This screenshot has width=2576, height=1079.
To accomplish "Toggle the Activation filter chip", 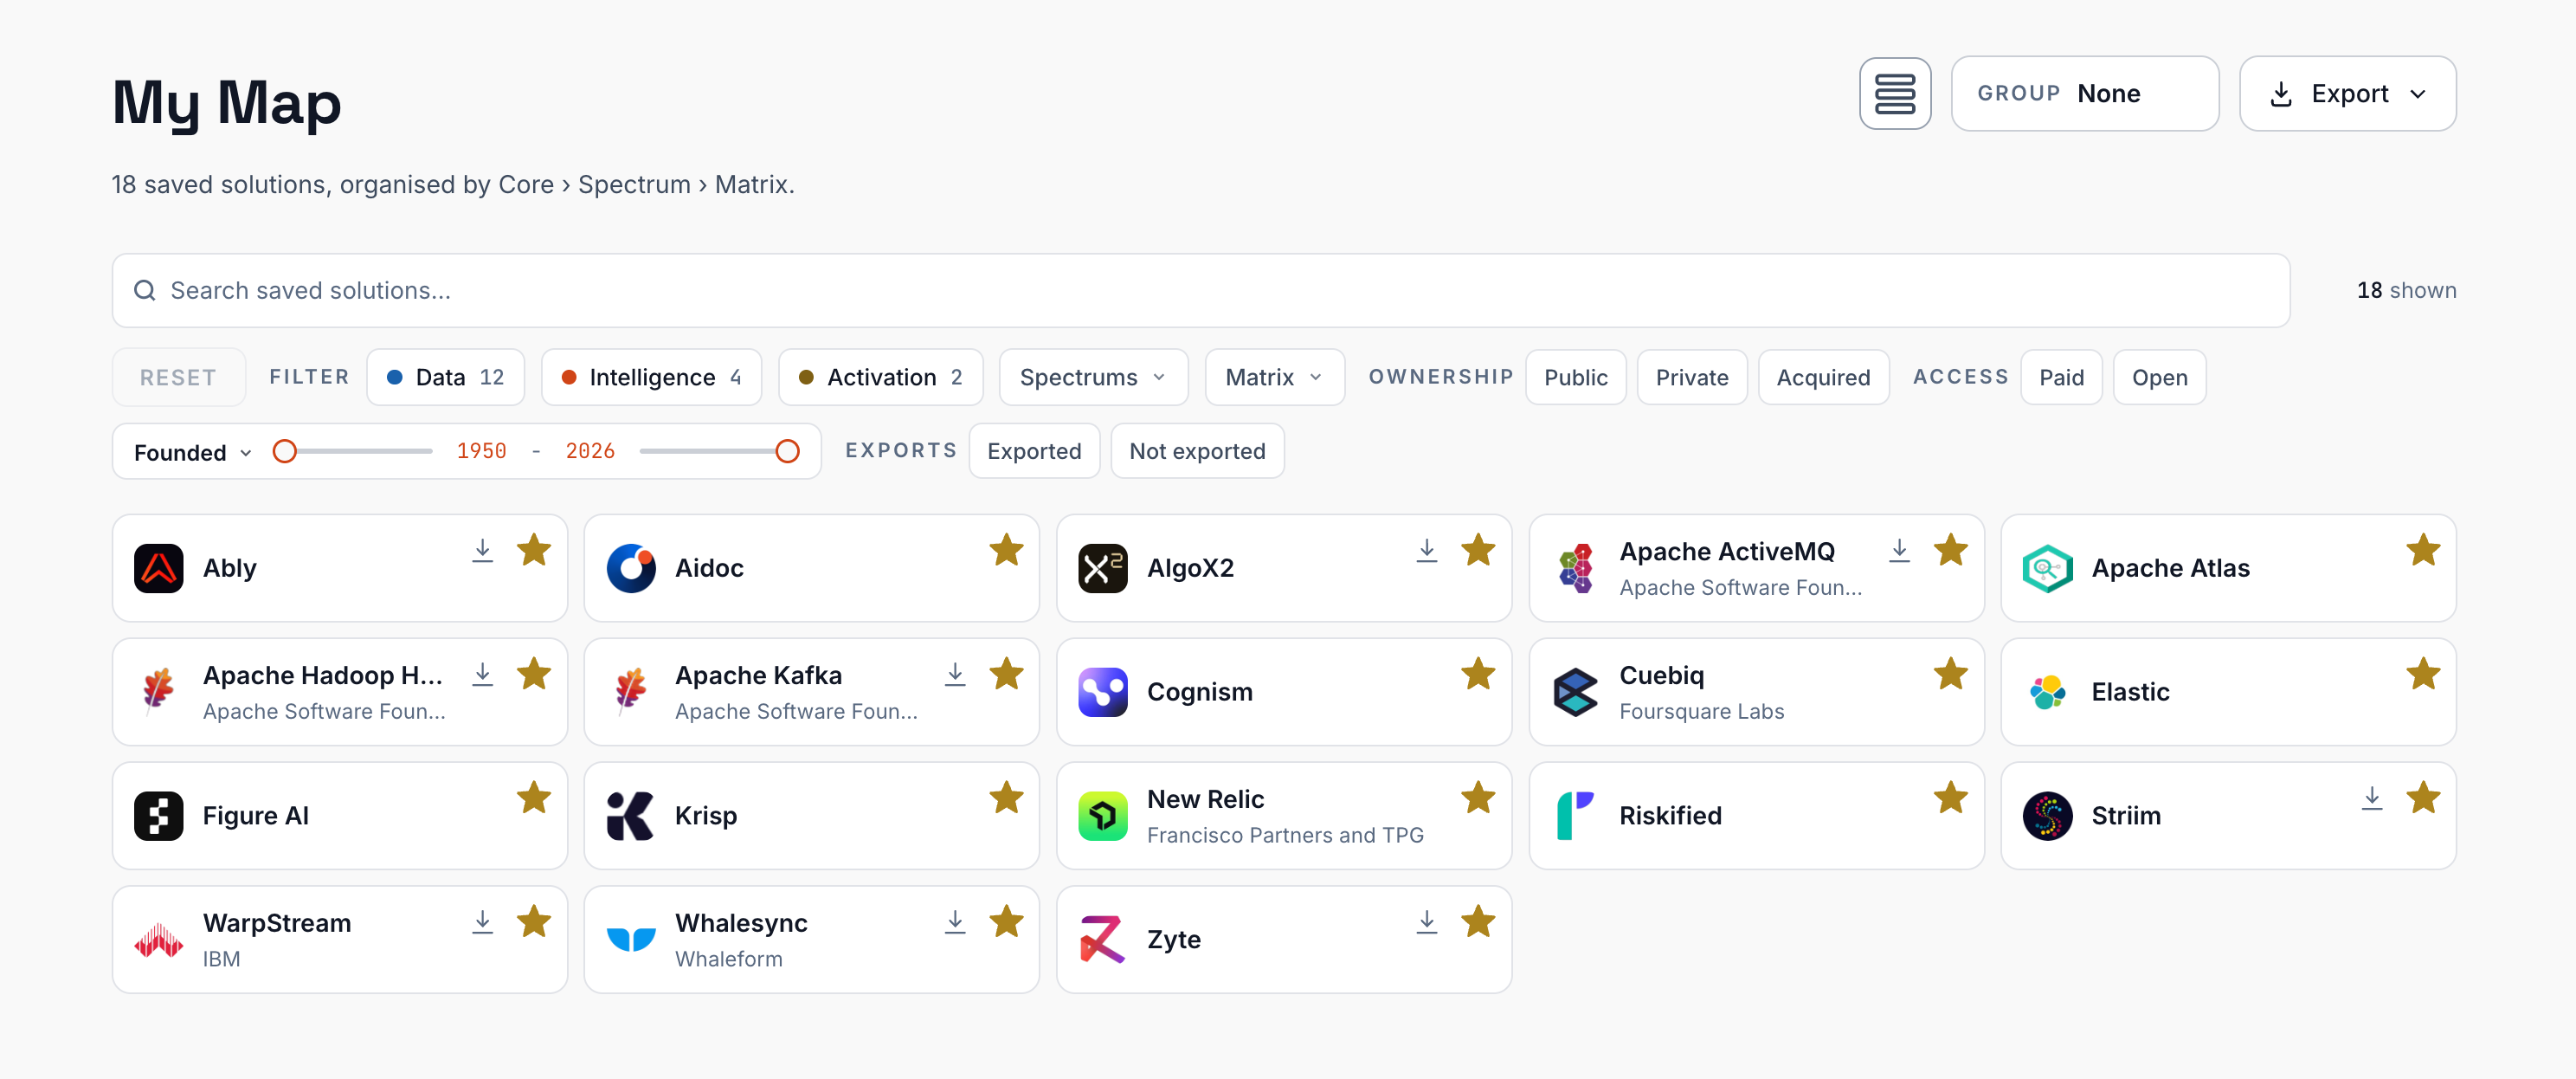I will click(x=880, y=378).
